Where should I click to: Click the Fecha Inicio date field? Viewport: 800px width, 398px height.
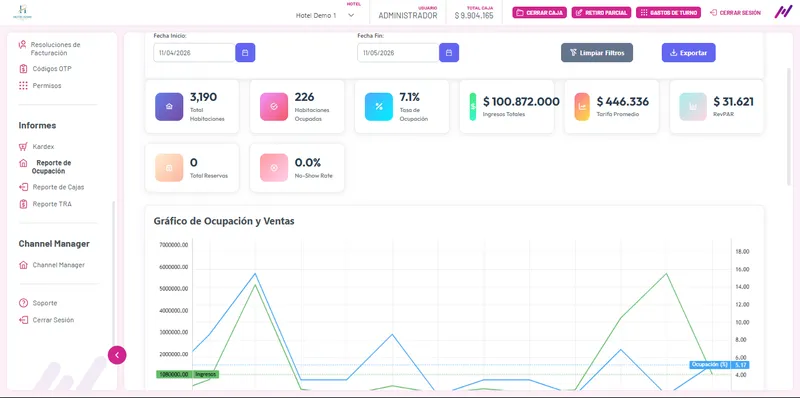(194, 53)
